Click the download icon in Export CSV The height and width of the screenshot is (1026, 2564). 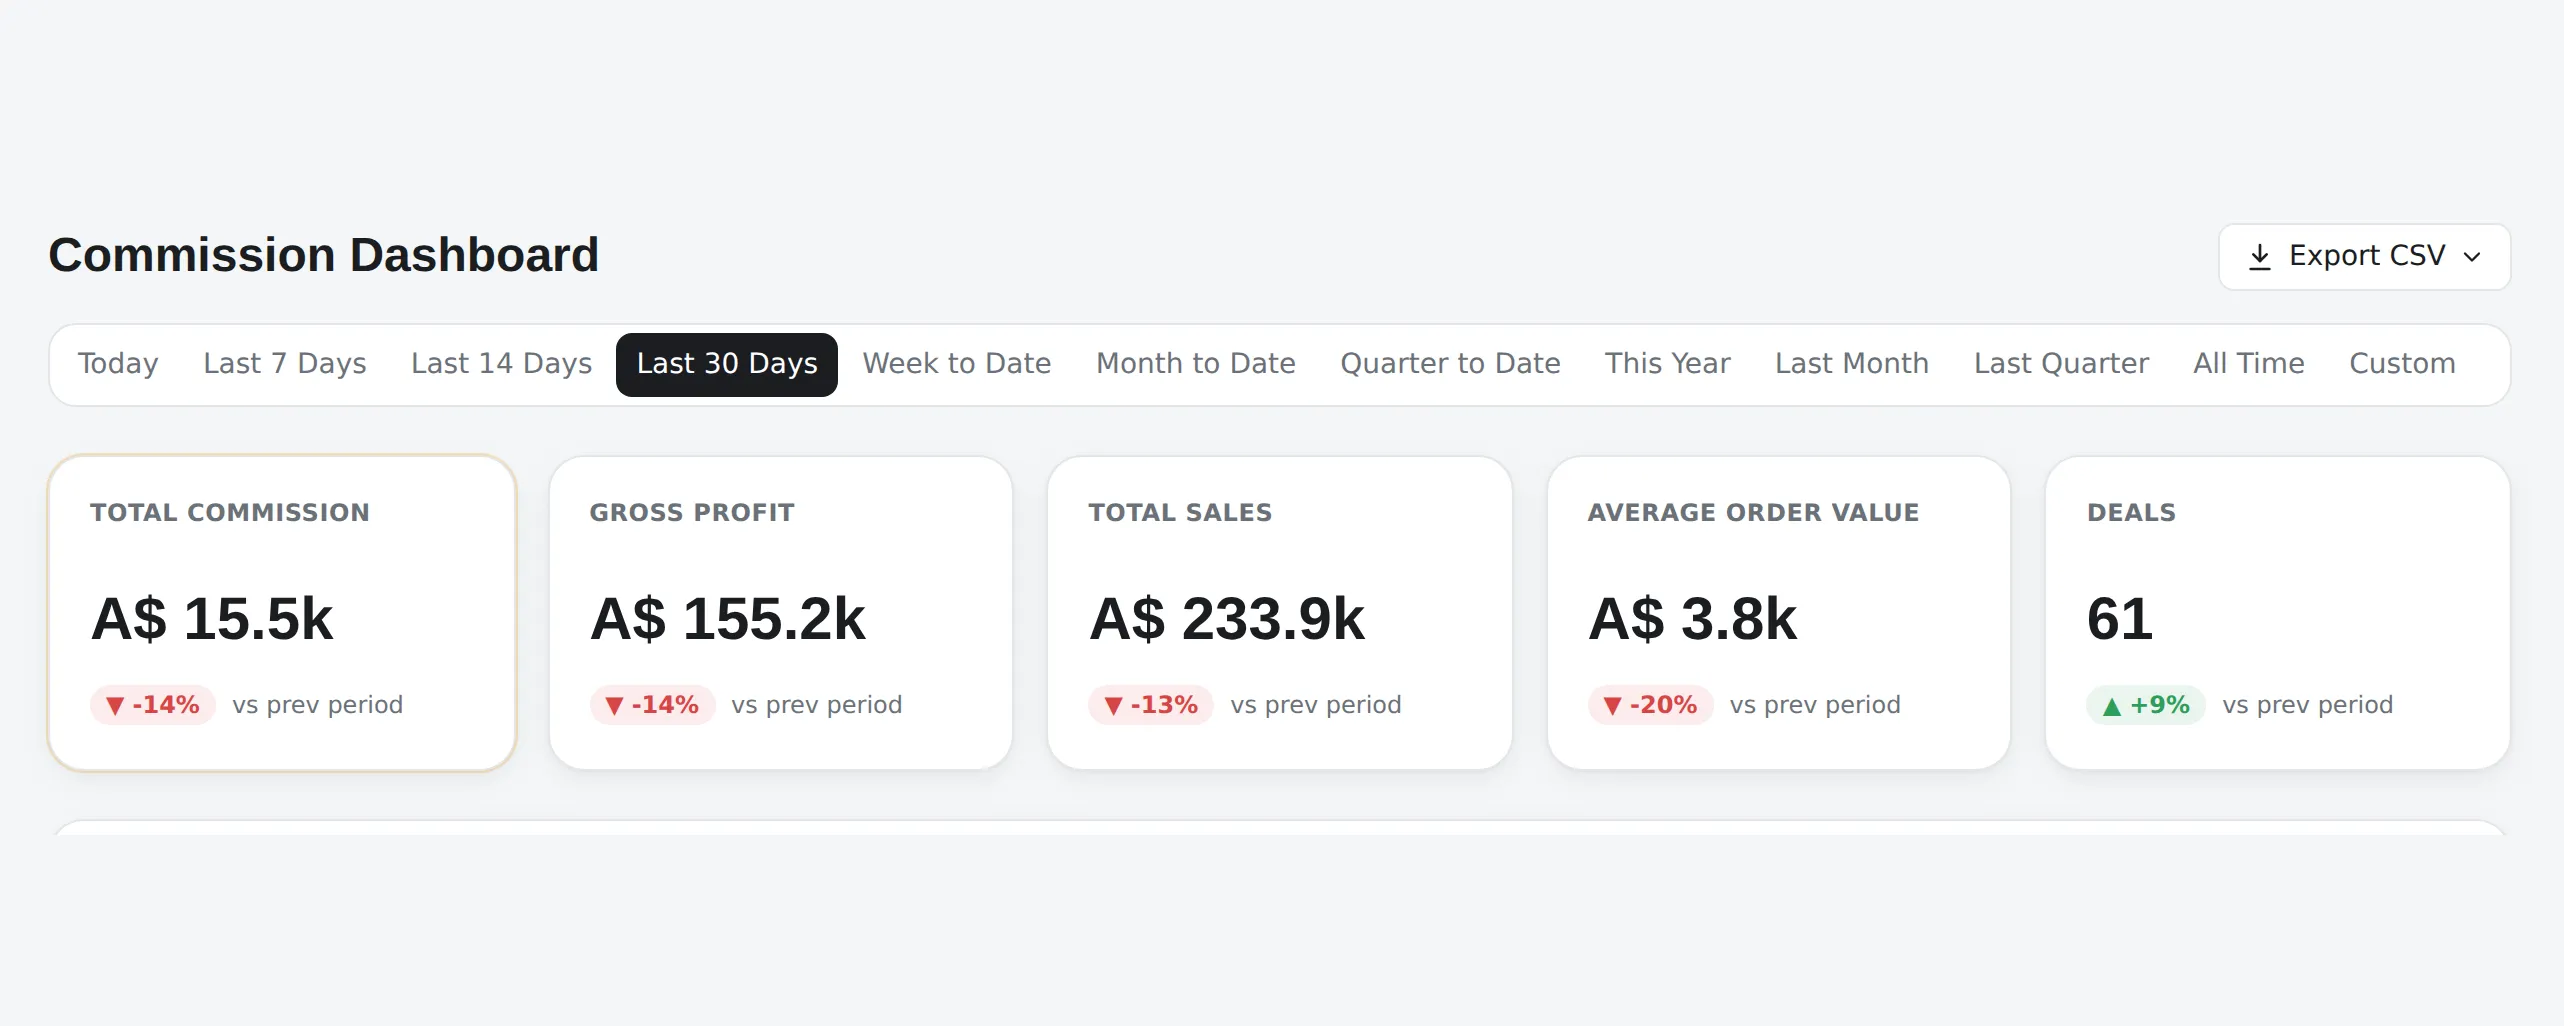click(x=2259, y=257)
